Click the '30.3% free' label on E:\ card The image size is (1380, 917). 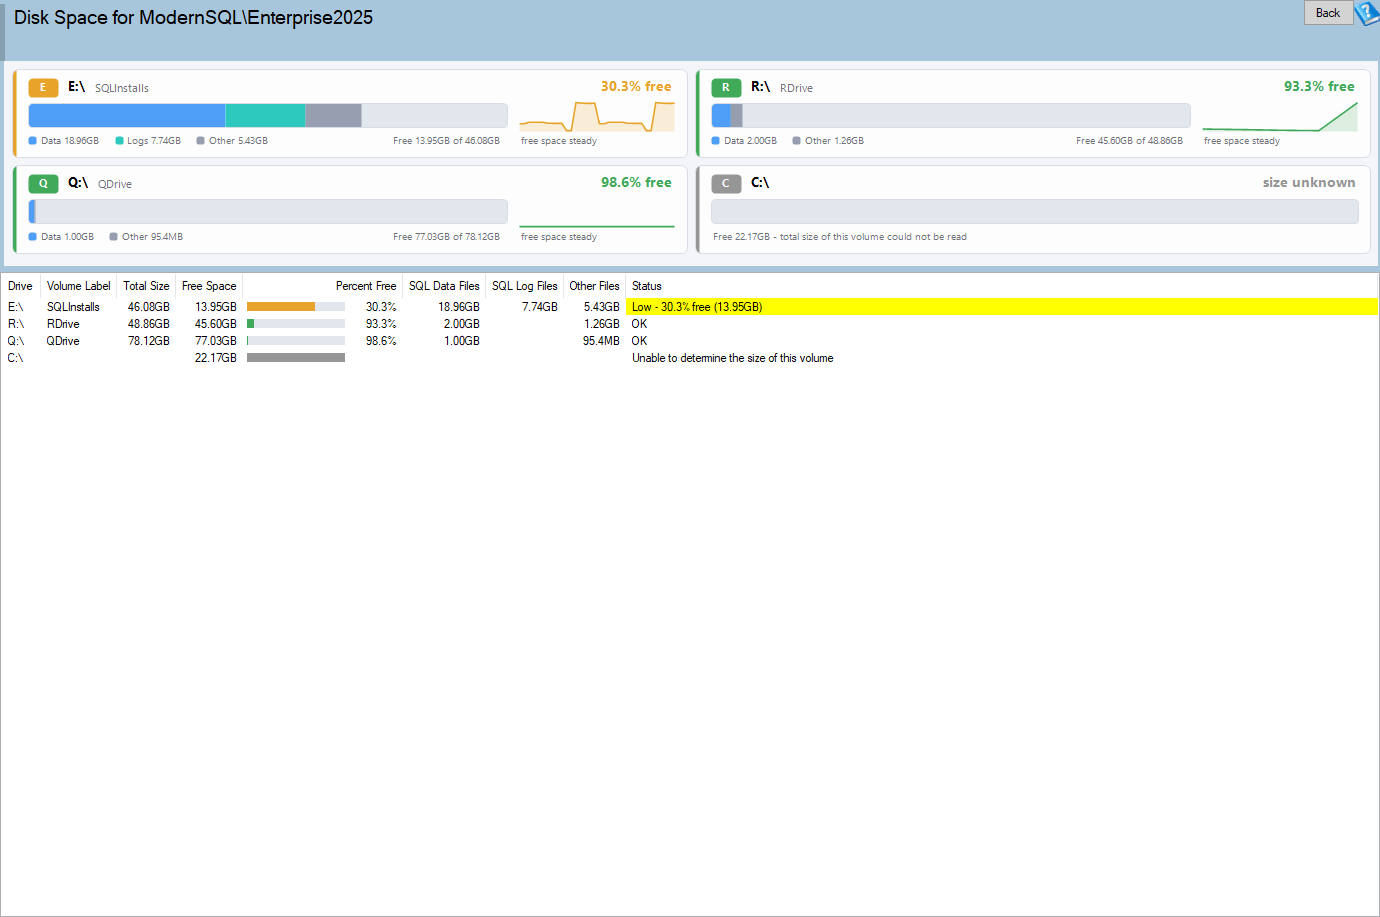pos(636,87)
